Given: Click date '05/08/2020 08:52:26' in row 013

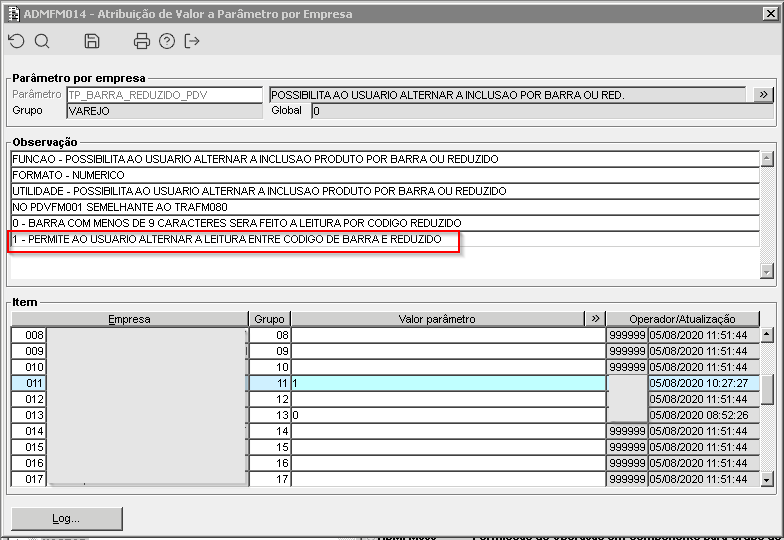Looking at the screenshot, I should 704,415.
